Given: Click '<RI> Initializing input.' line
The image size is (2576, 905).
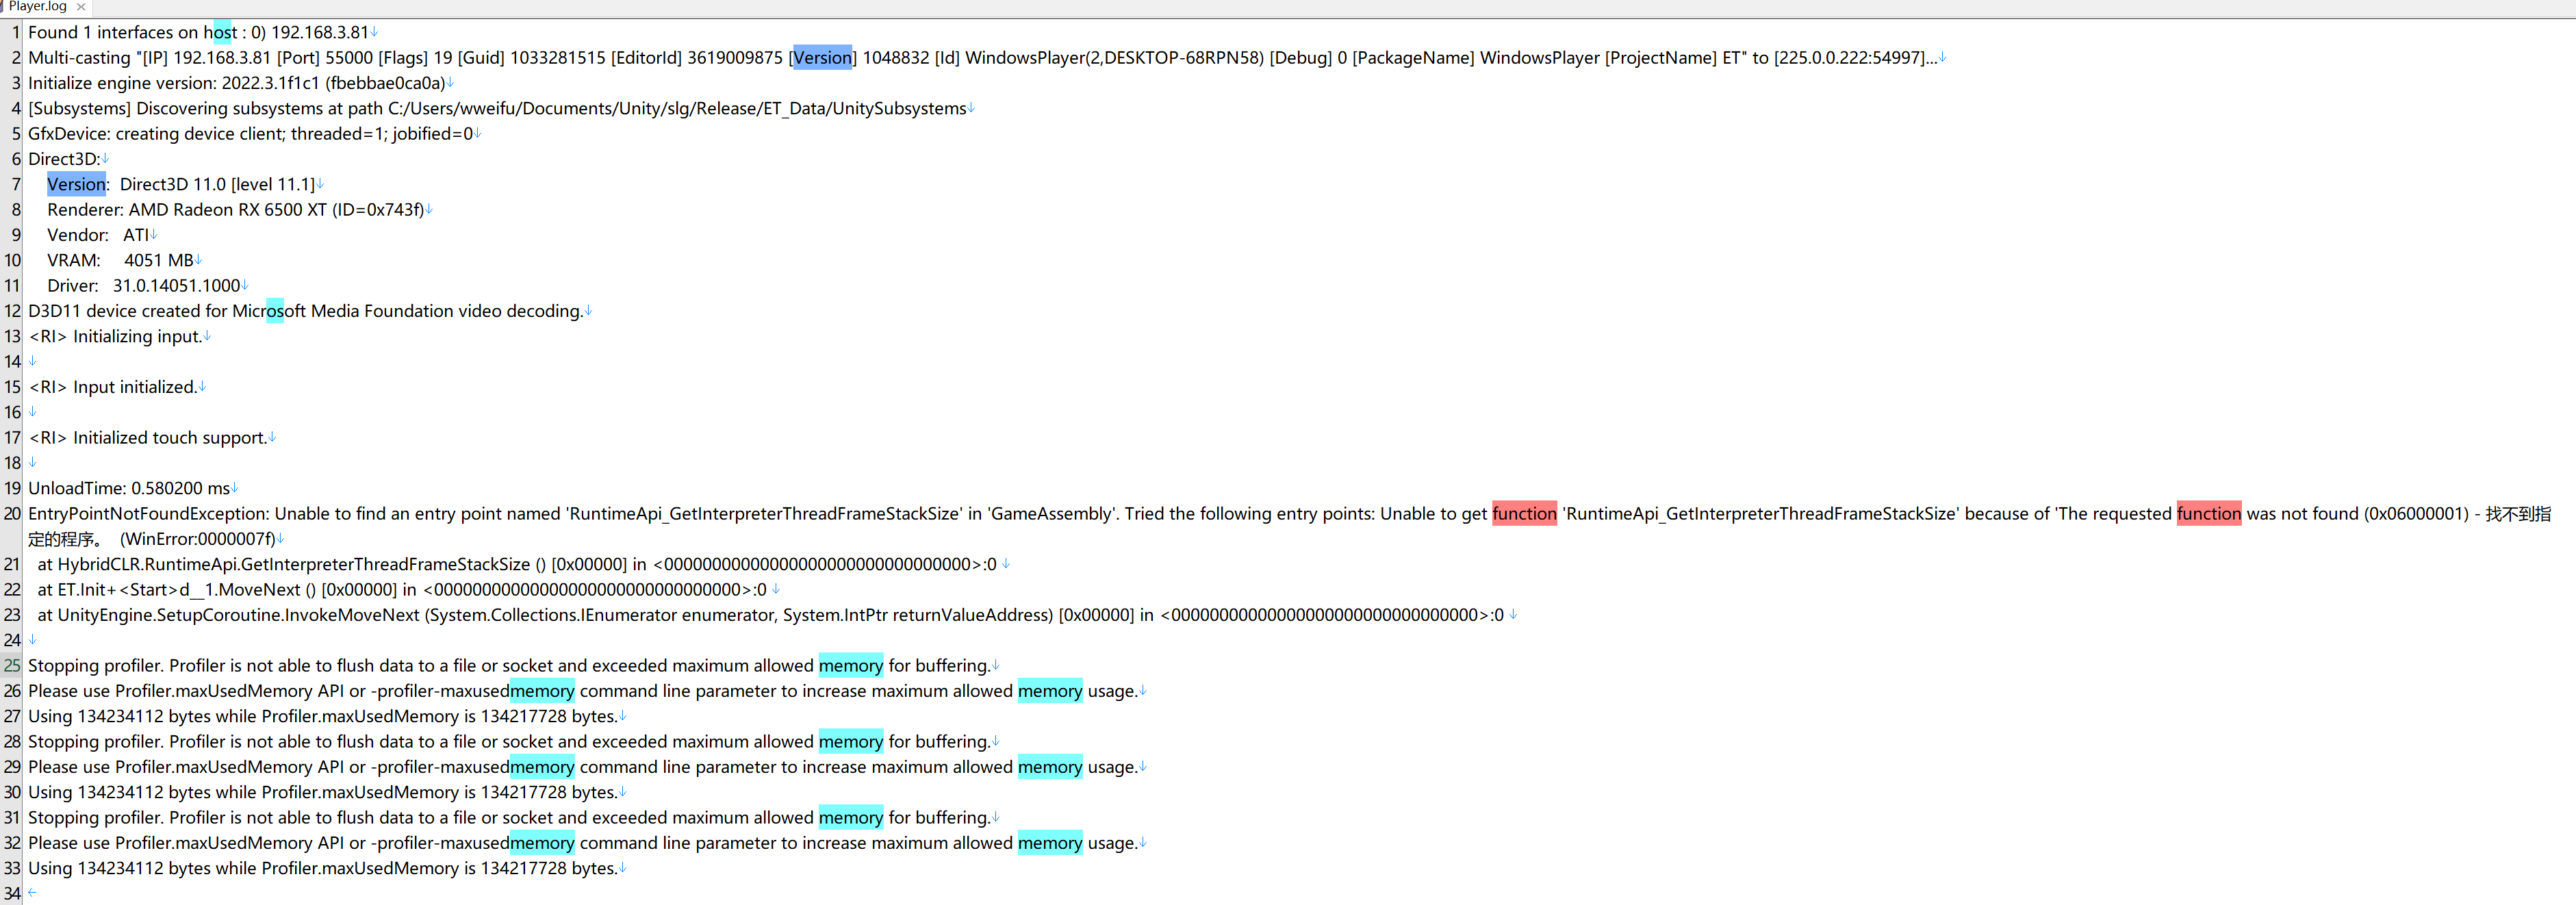Looking at the screenshot, I should pos(115,337).
